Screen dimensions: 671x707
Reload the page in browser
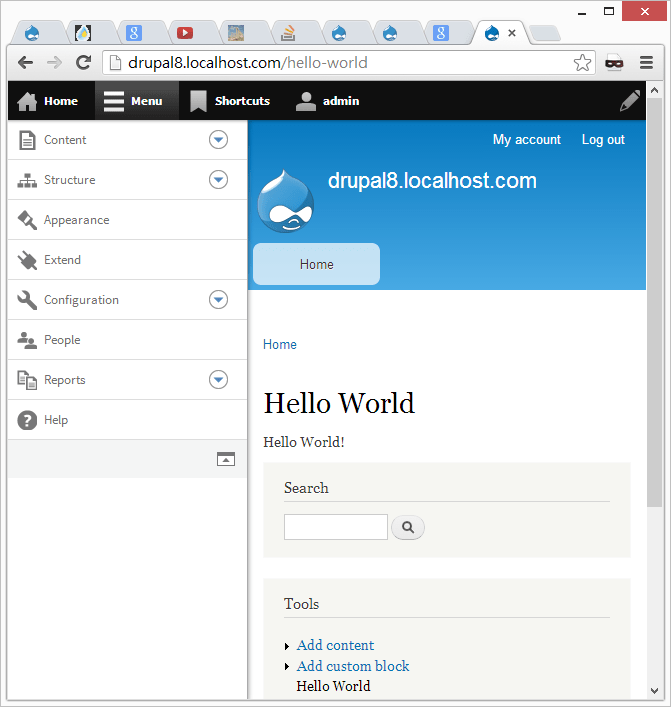click(x=84, y=62)
